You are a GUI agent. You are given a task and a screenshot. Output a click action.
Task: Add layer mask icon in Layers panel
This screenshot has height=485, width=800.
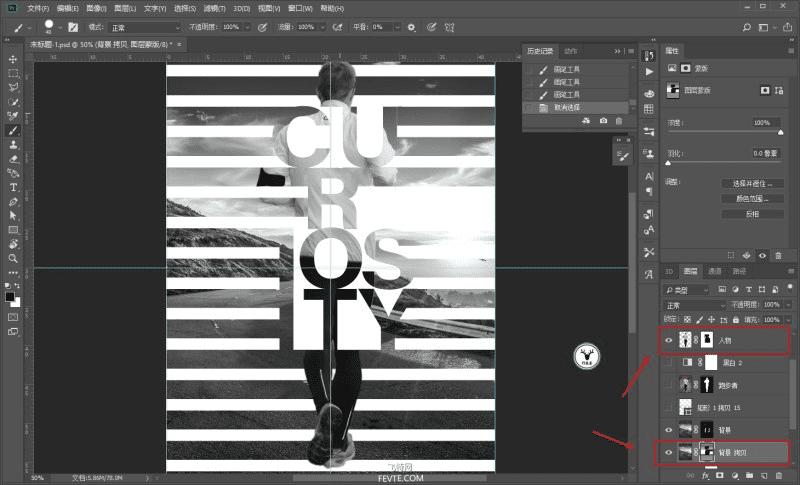tap(720, 476)
